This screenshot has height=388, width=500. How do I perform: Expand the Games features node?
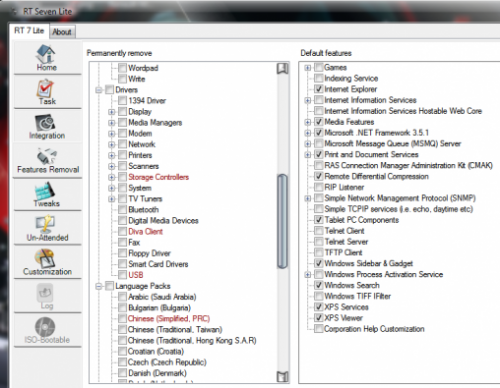tap(308, 68)
